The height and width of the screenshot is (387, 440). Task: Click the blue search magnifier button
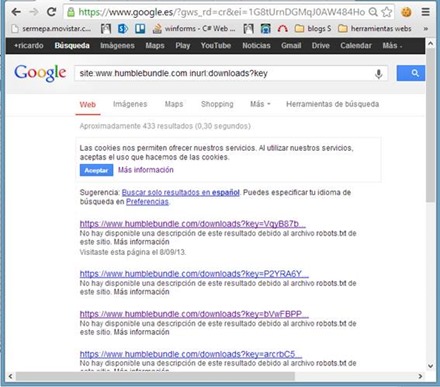pos(411,73)
